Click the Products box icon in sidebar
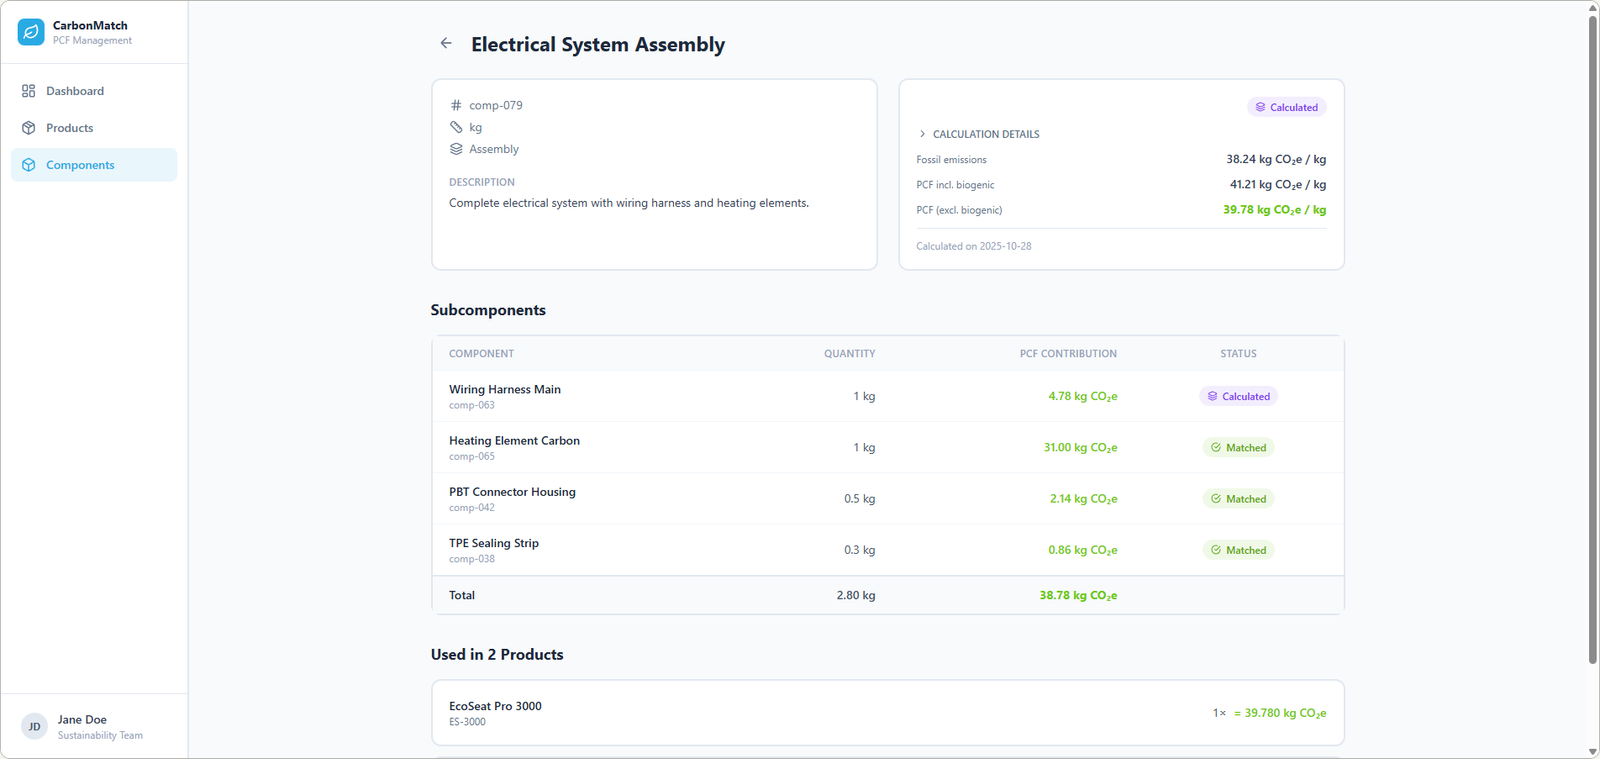Viewport: 1600px width, 759px height. click(x=29, y=128)
